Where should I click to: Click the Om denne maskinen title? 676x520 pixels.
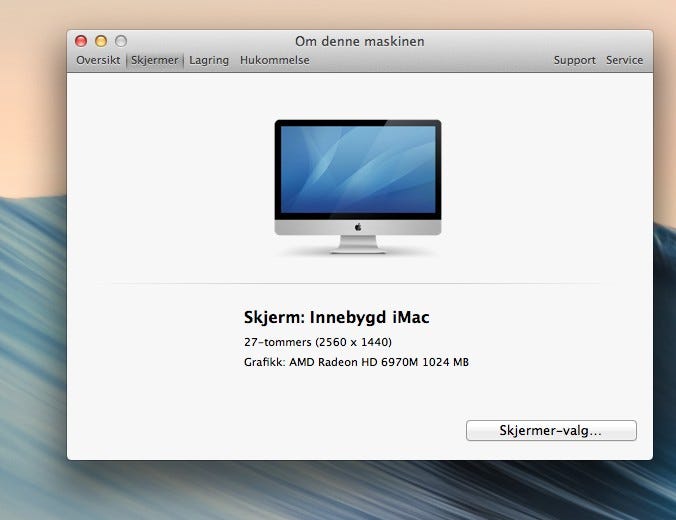click(x=360, y=41)
